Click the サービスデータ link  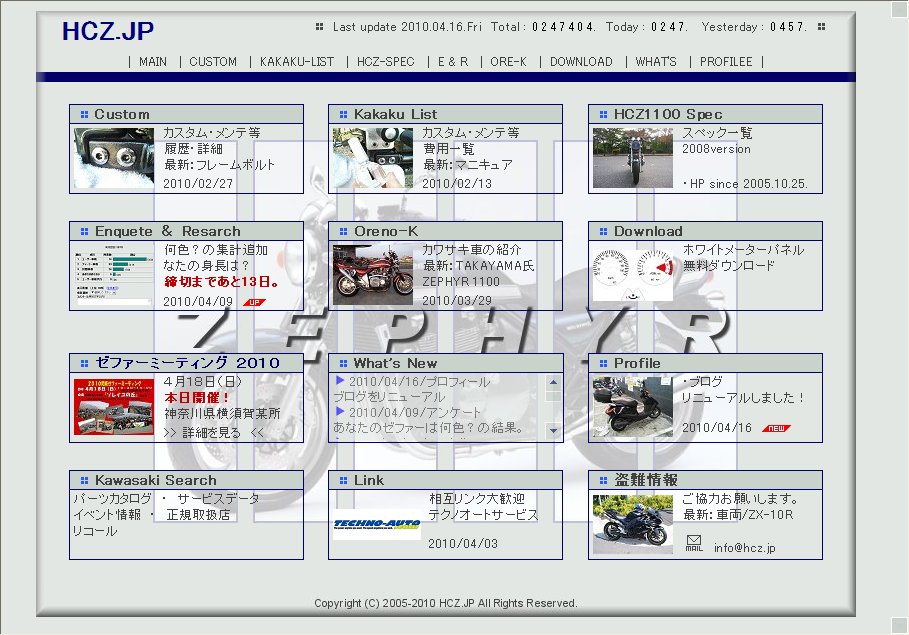click(x=219, y=499)
